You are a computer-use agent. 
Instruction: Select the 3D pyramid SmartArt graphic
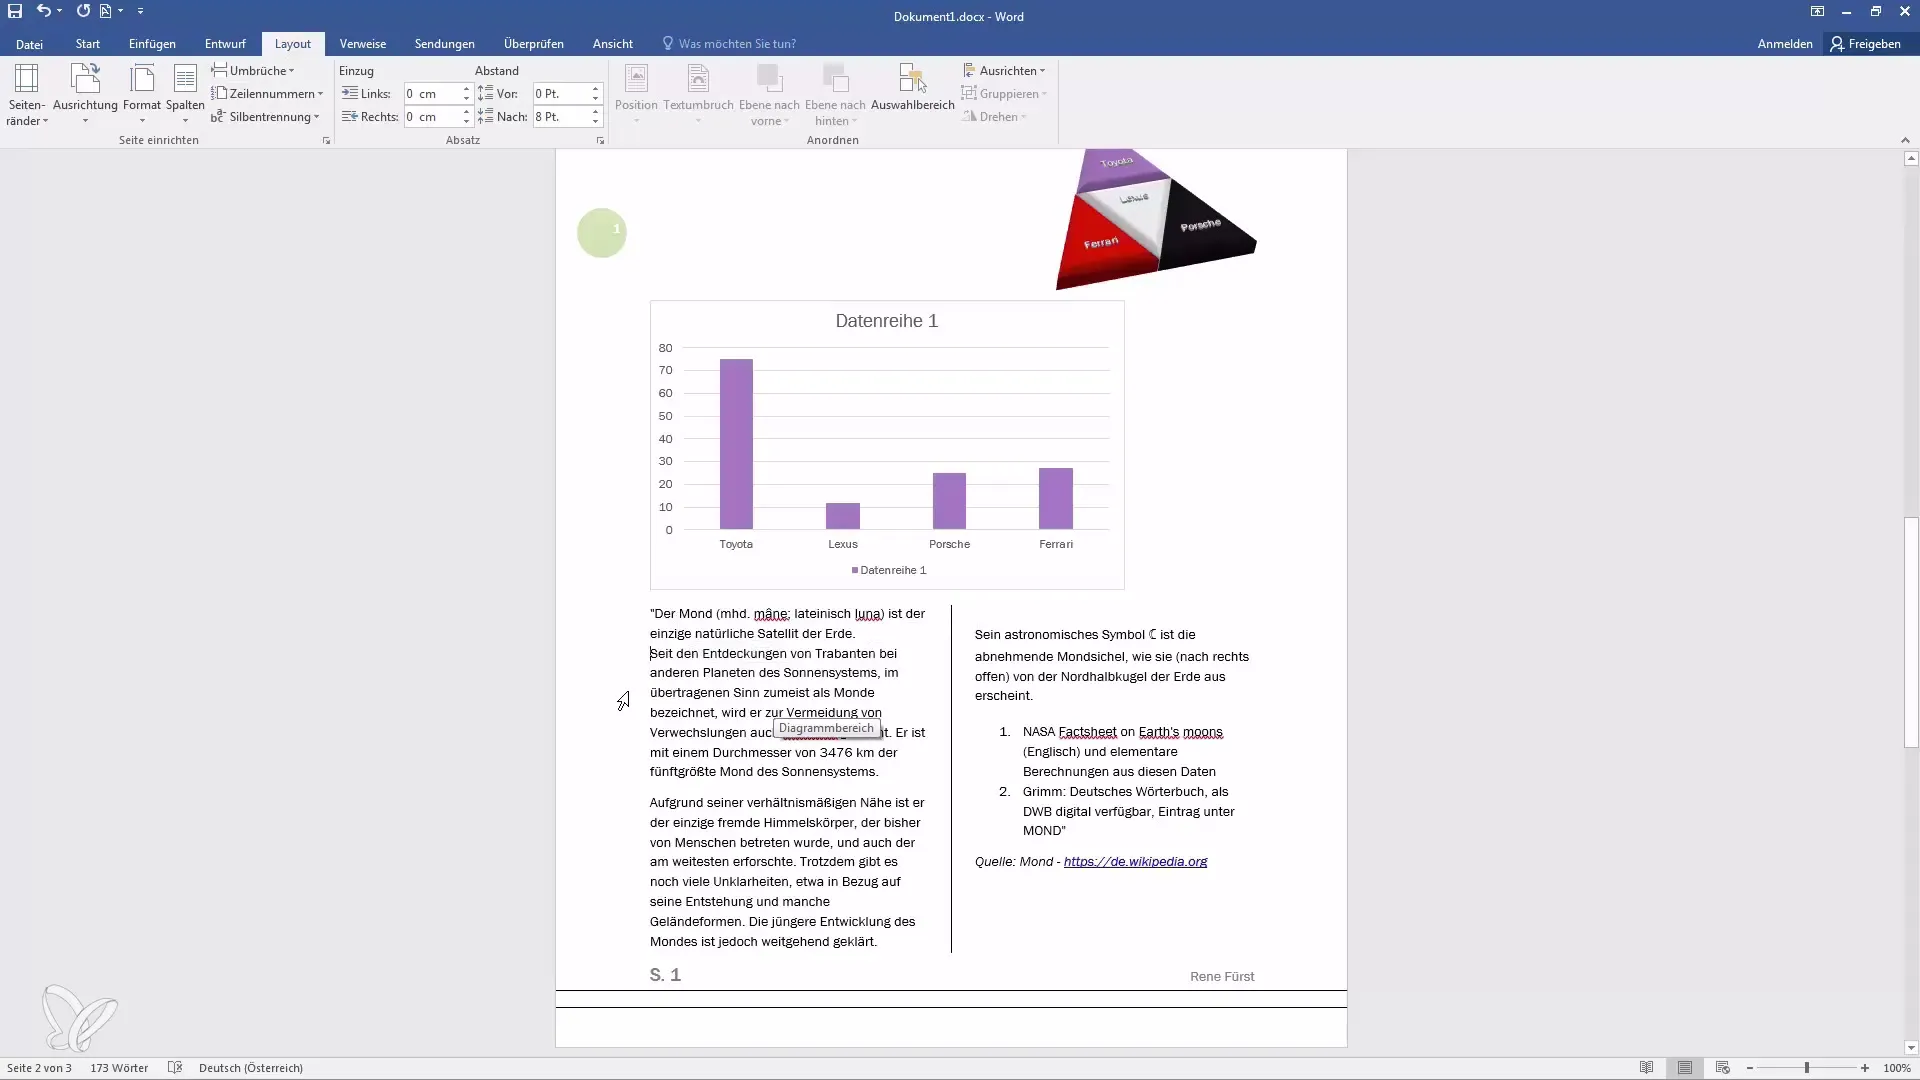click(1155, 219)
